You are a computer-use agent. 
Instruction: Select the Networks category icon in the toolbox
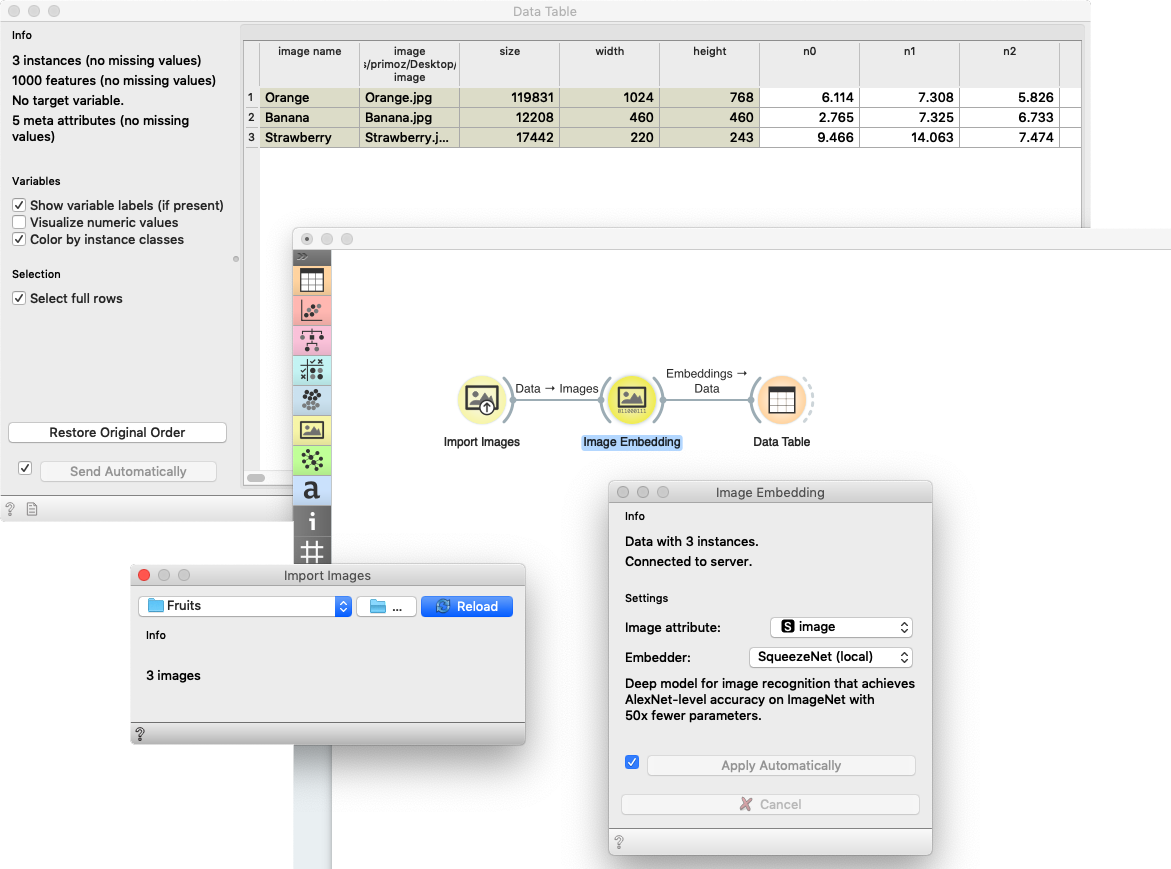tap(311, 460)
